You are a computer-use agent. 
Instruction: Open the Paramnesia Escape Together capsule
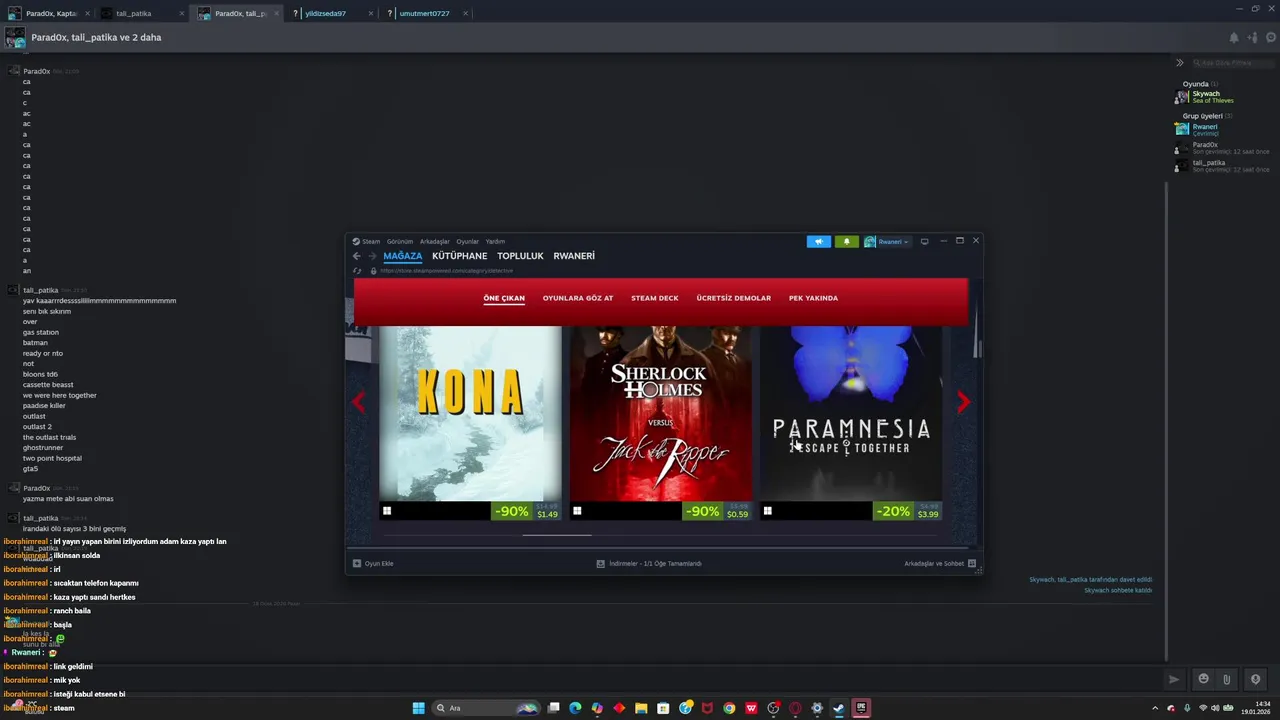tap(851, 413)
